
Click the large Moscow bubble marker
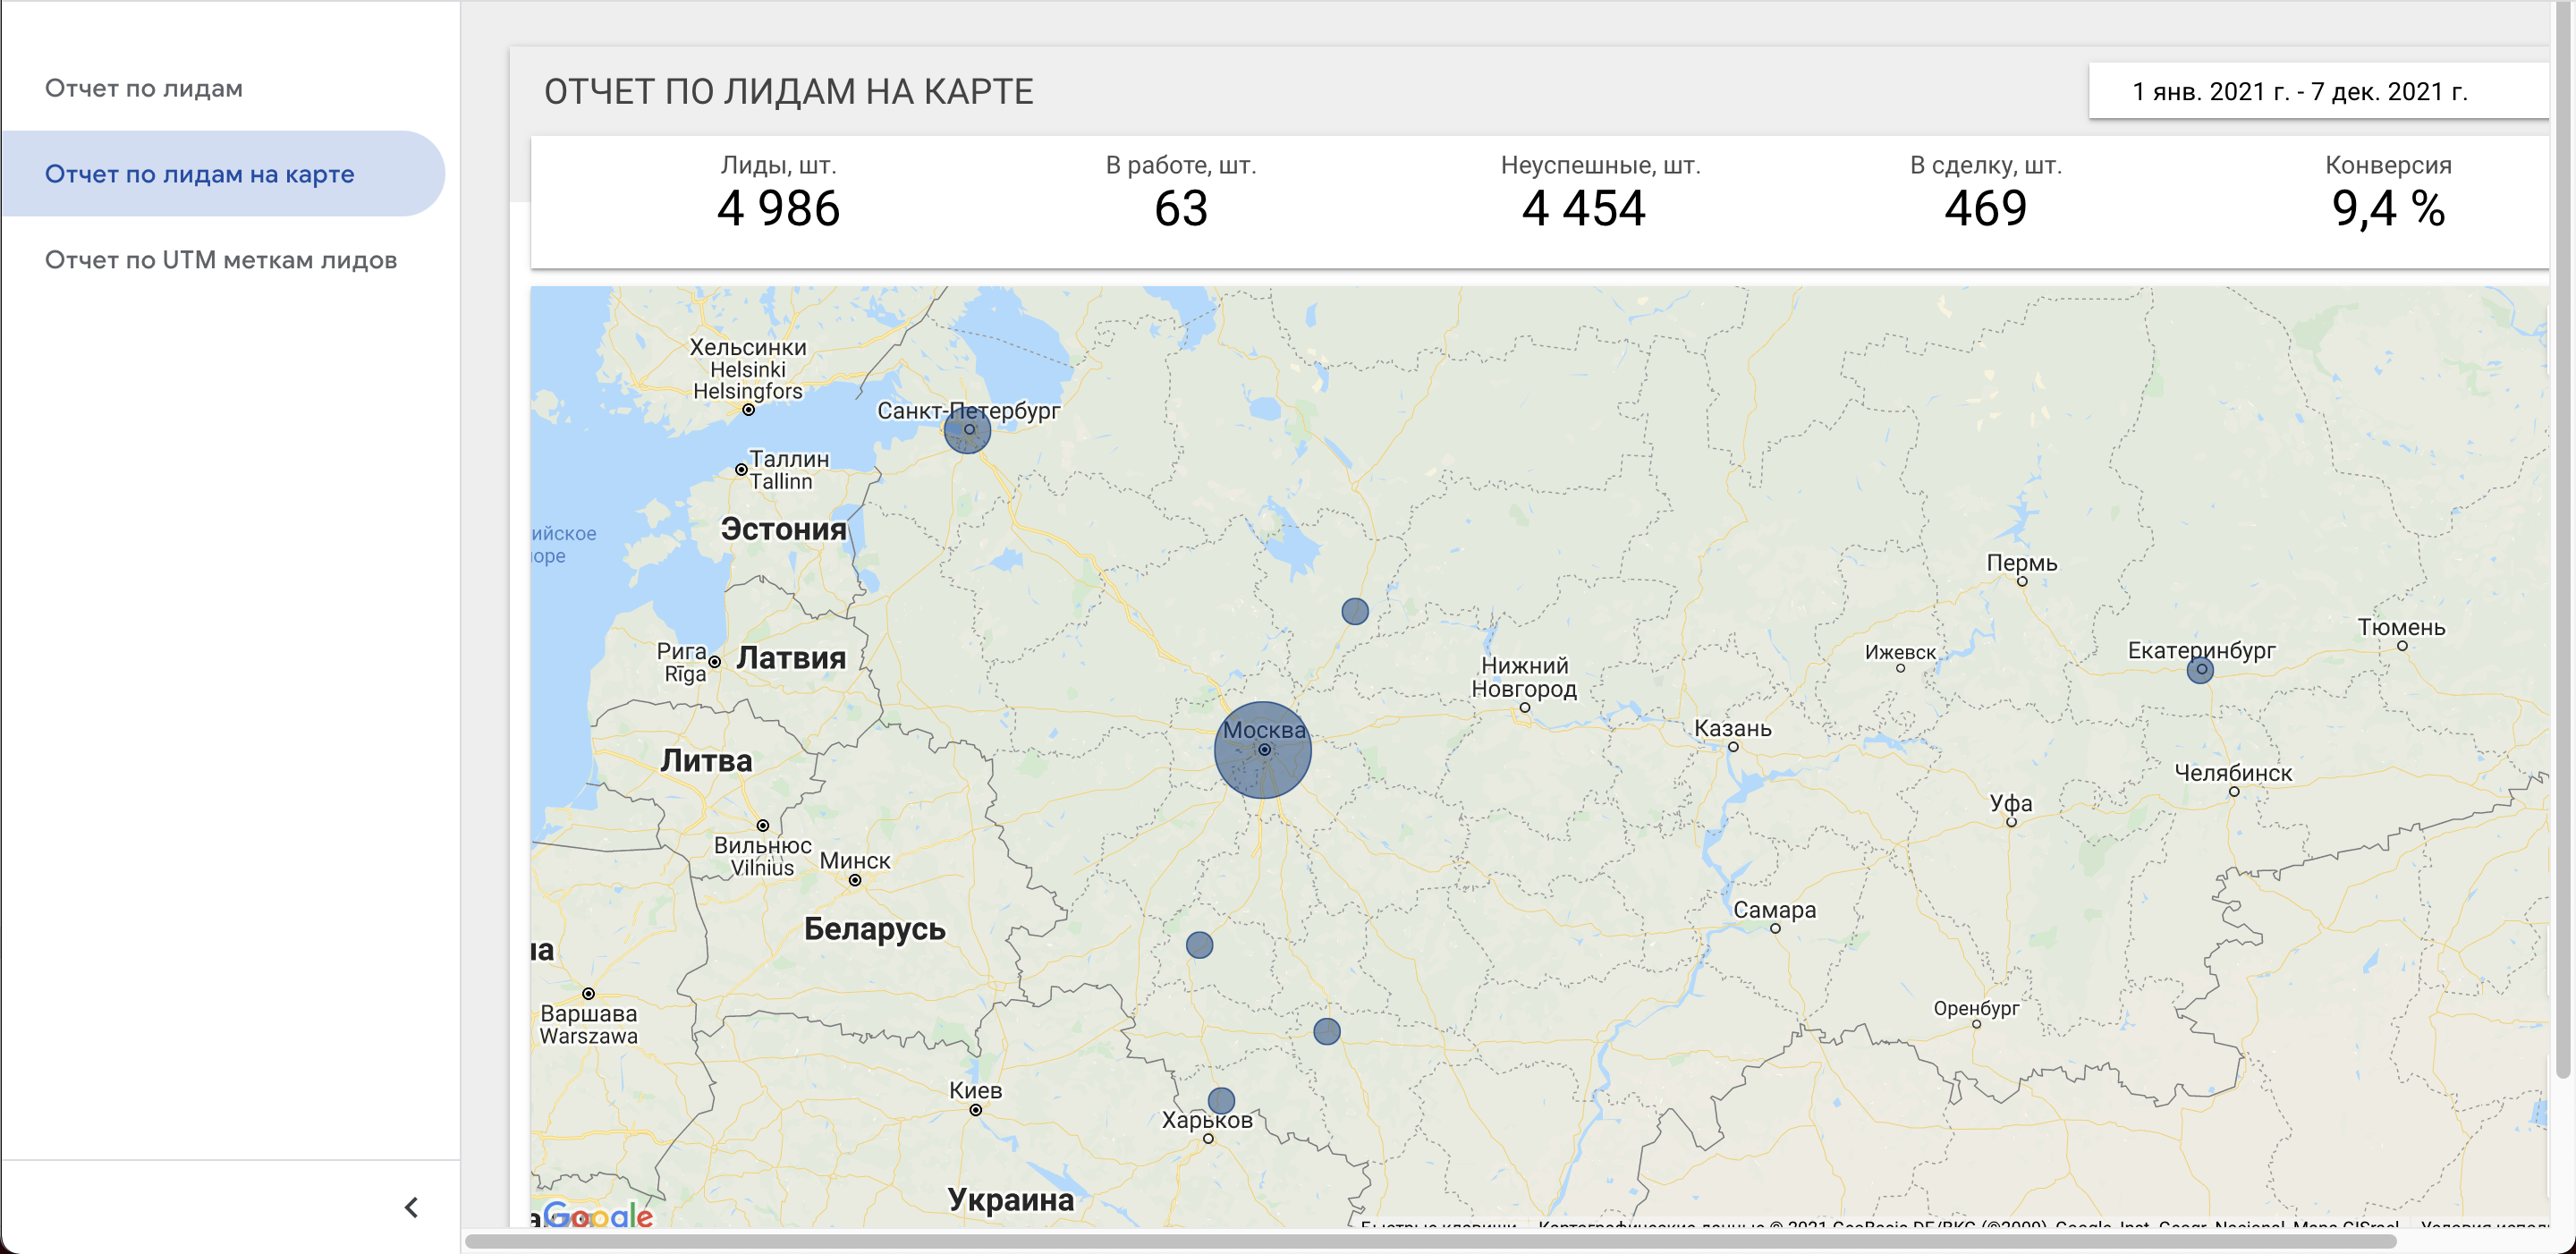1262,750
